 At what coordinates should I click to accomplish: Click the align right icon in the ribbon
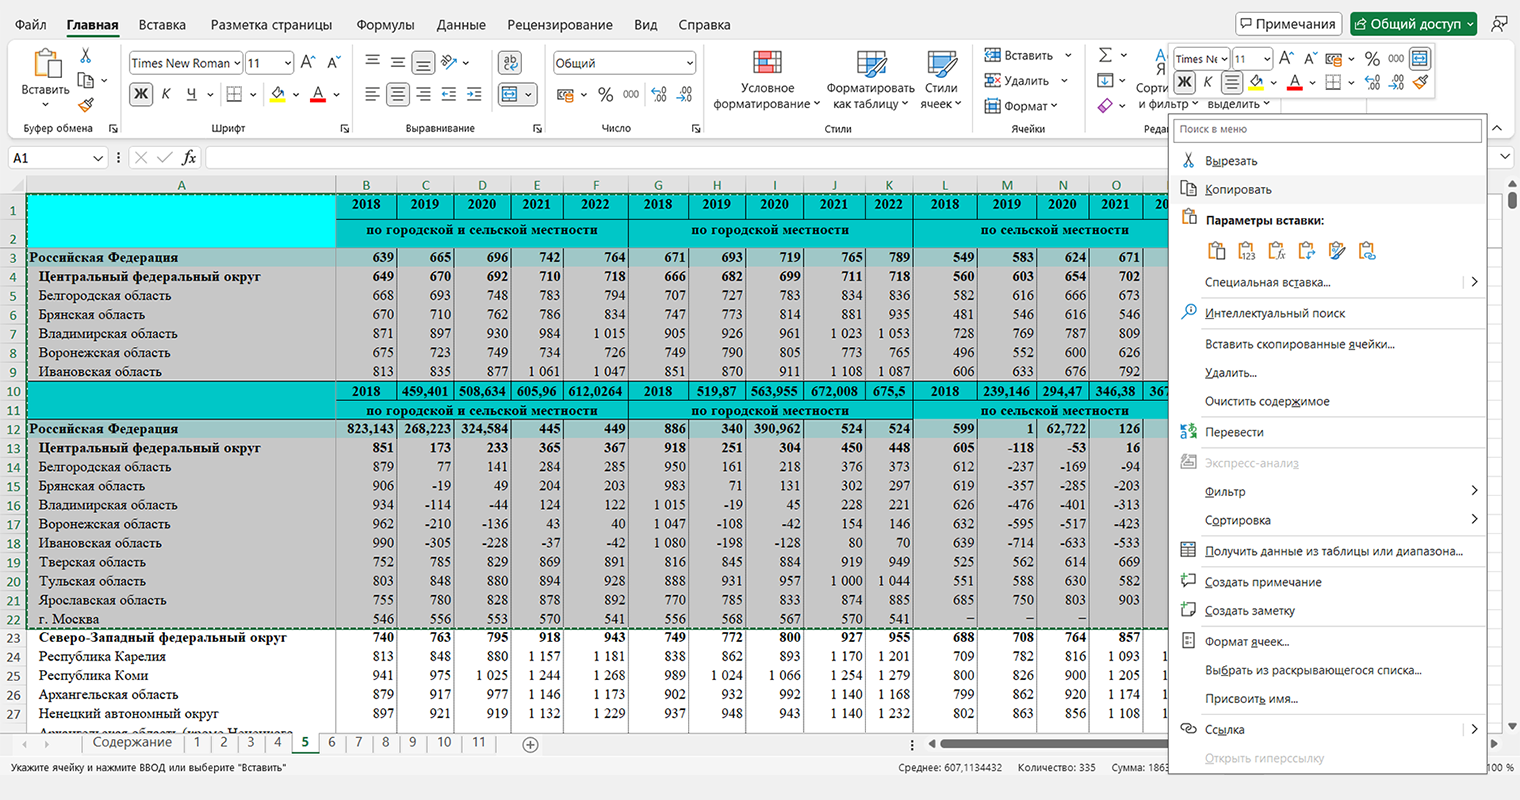tap(423, 94)
